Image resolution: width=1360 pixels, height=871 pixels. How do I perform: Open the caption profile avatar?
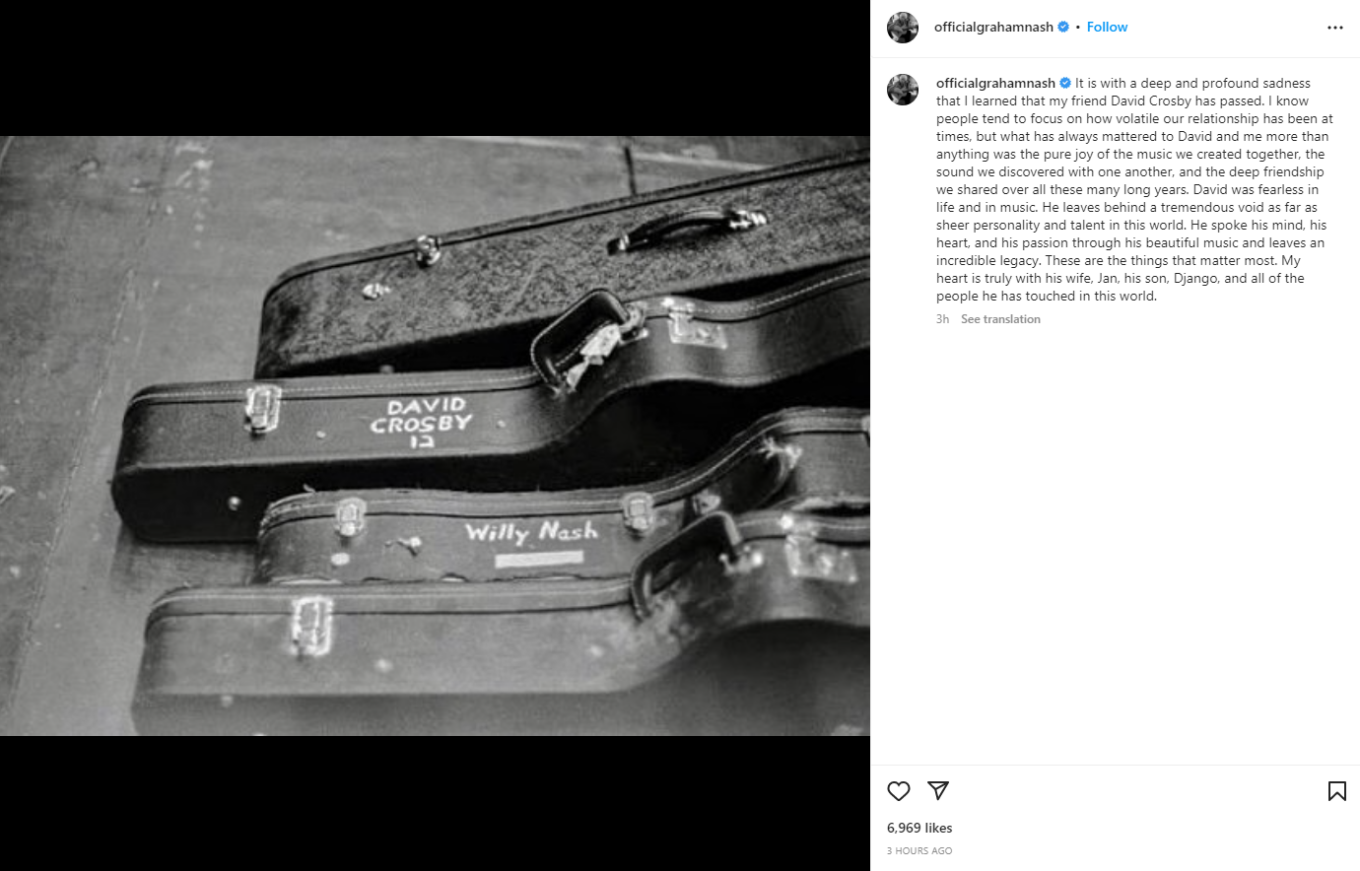pos(903,89)
